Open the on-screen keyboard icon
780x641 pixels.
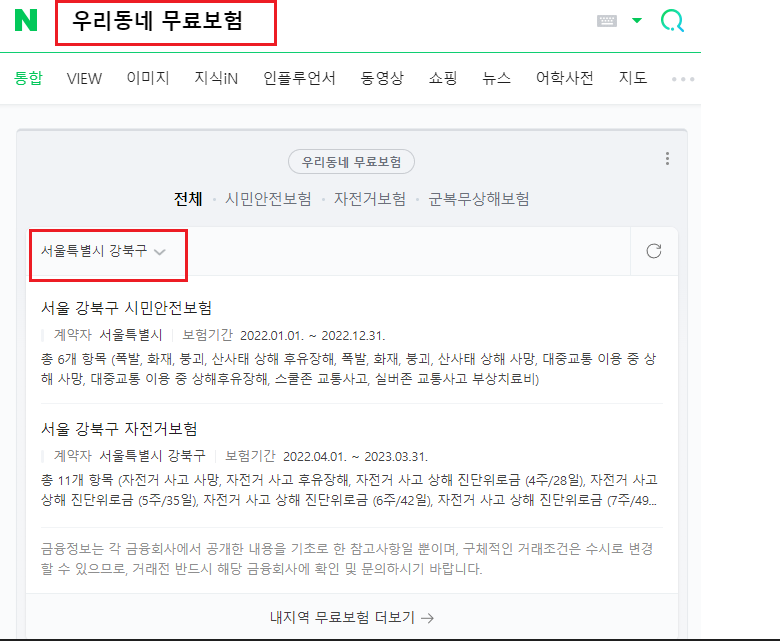click(606, 20)
